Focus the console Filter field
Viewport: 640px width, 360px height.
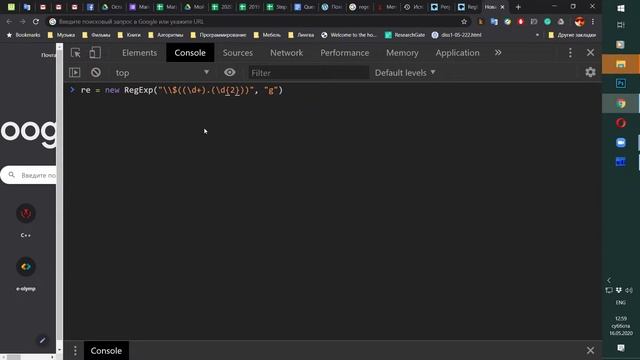[x=309, y=73]
